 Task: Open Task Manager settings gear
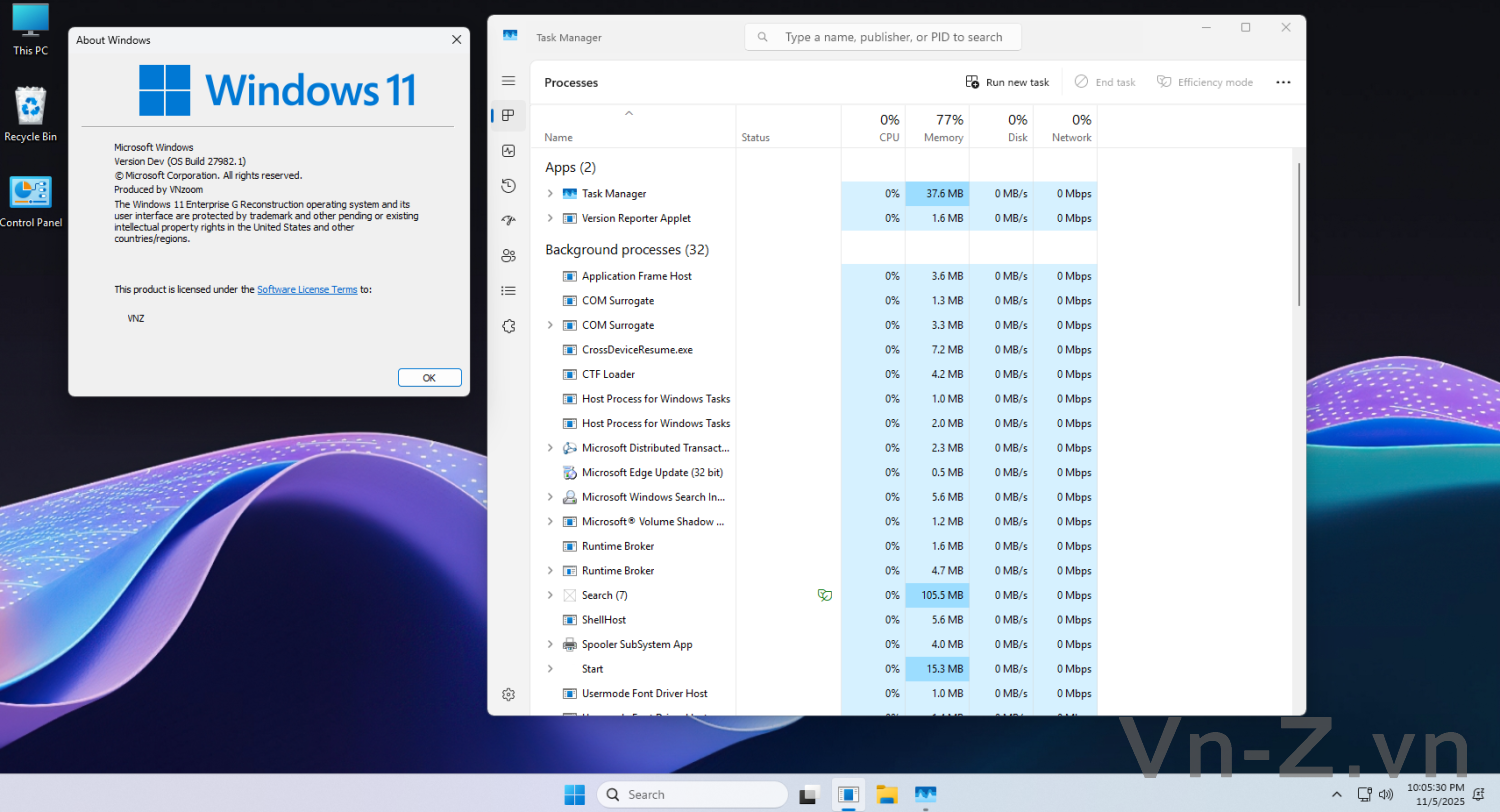pyautogui.click(x=508, y=694)
